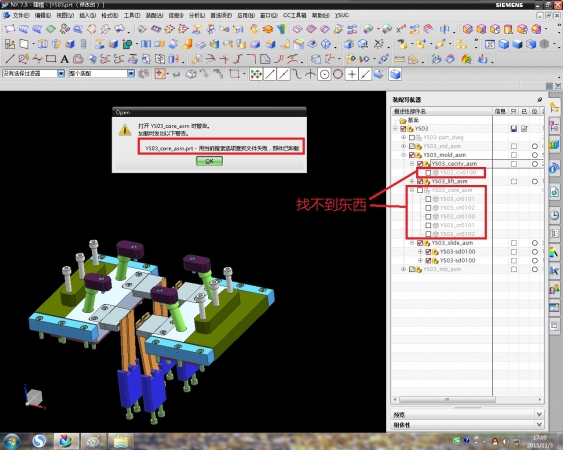Open the Paint palette taskbar icon
The width and height of the screenshot is (563, 450).
(x=93, y=441)
